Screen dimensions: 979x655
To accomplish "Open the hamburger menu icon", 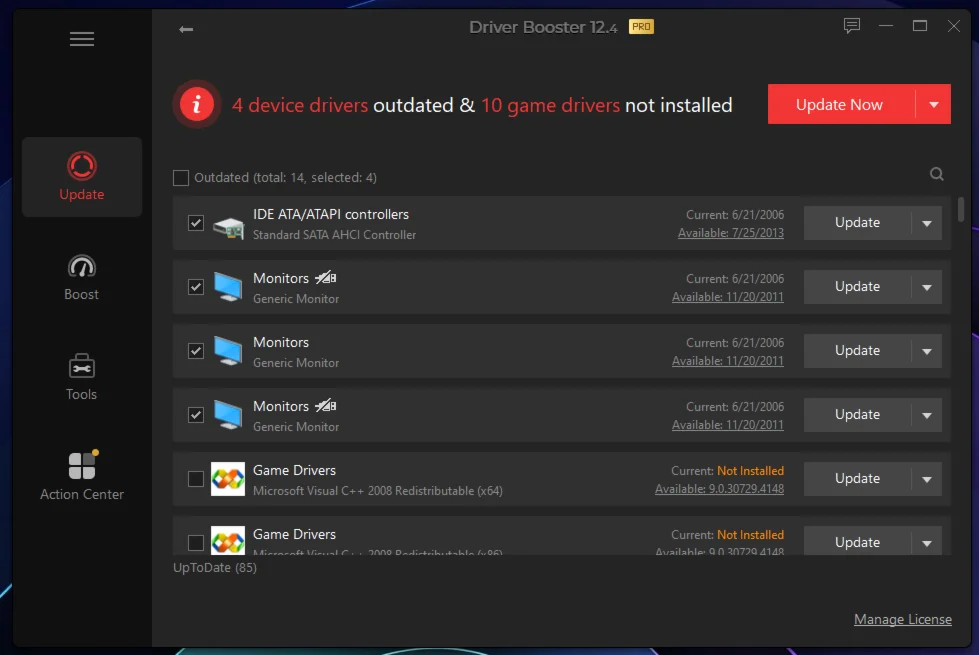I will 82,39.
